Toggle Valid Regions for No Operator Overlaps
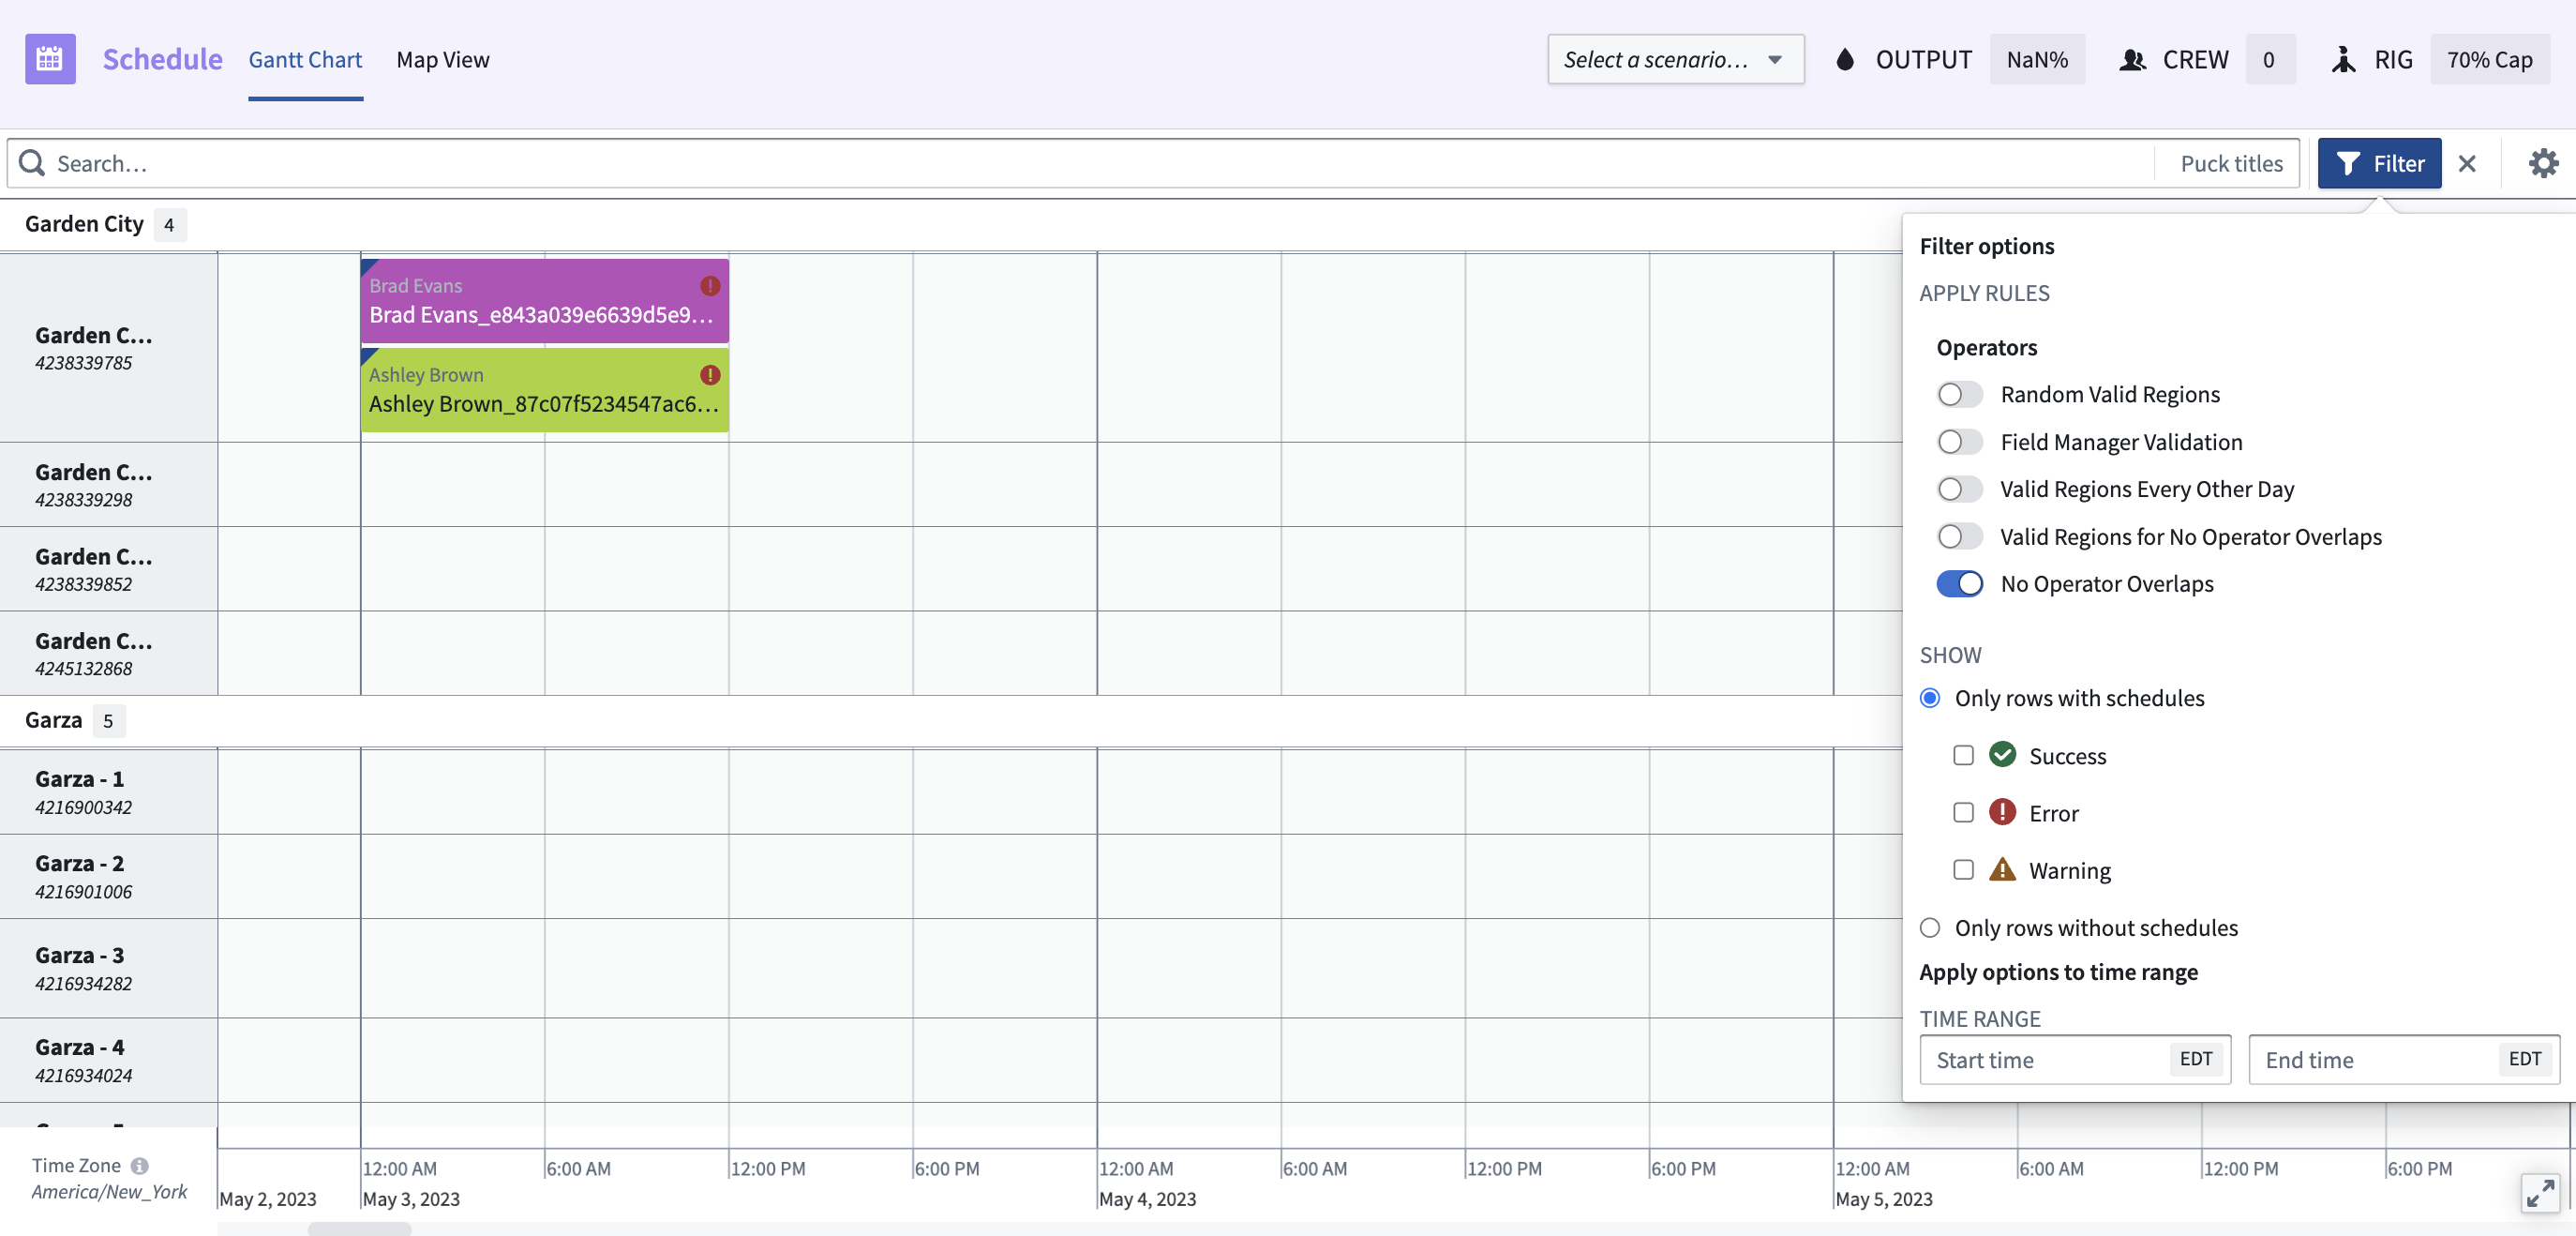This screenshot has height=1236, width=2576. (1959, 537)
